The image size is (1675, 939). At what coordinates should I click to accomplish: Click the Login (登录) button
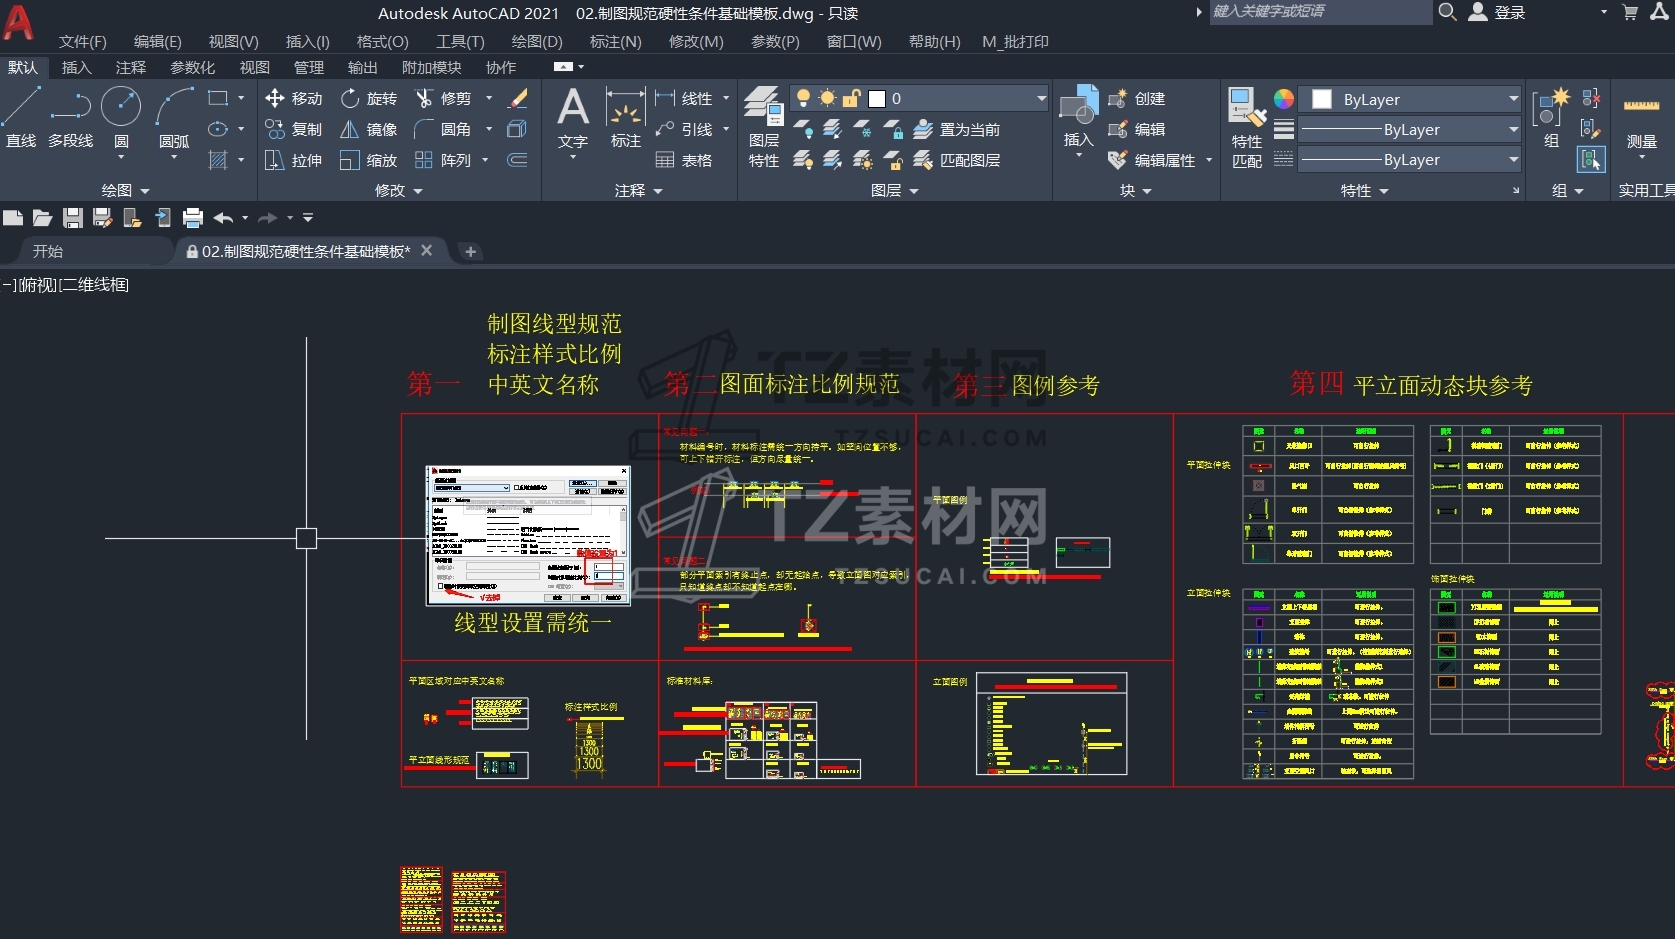point(1498,12)
